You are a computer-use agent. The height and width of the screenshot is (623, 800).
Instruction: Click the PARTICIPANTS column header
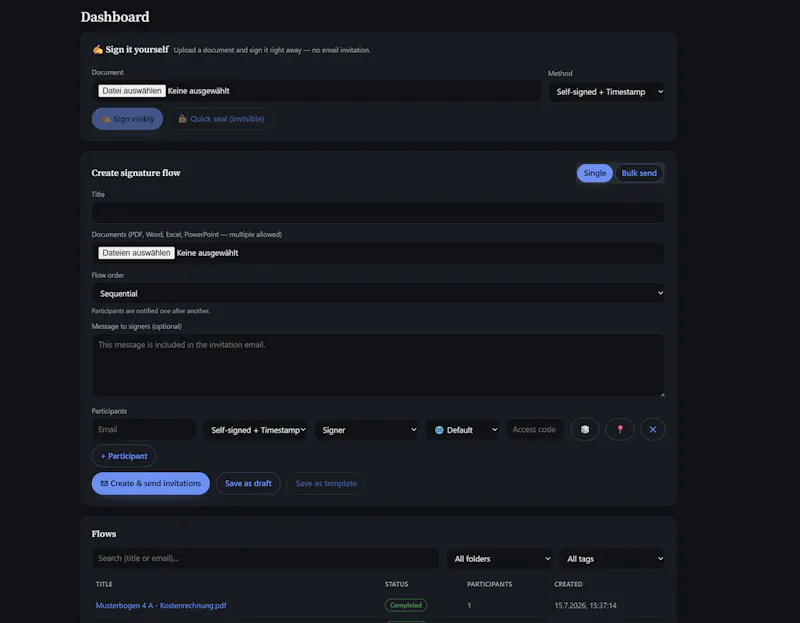pyautogui.click(x=489, y=584)
